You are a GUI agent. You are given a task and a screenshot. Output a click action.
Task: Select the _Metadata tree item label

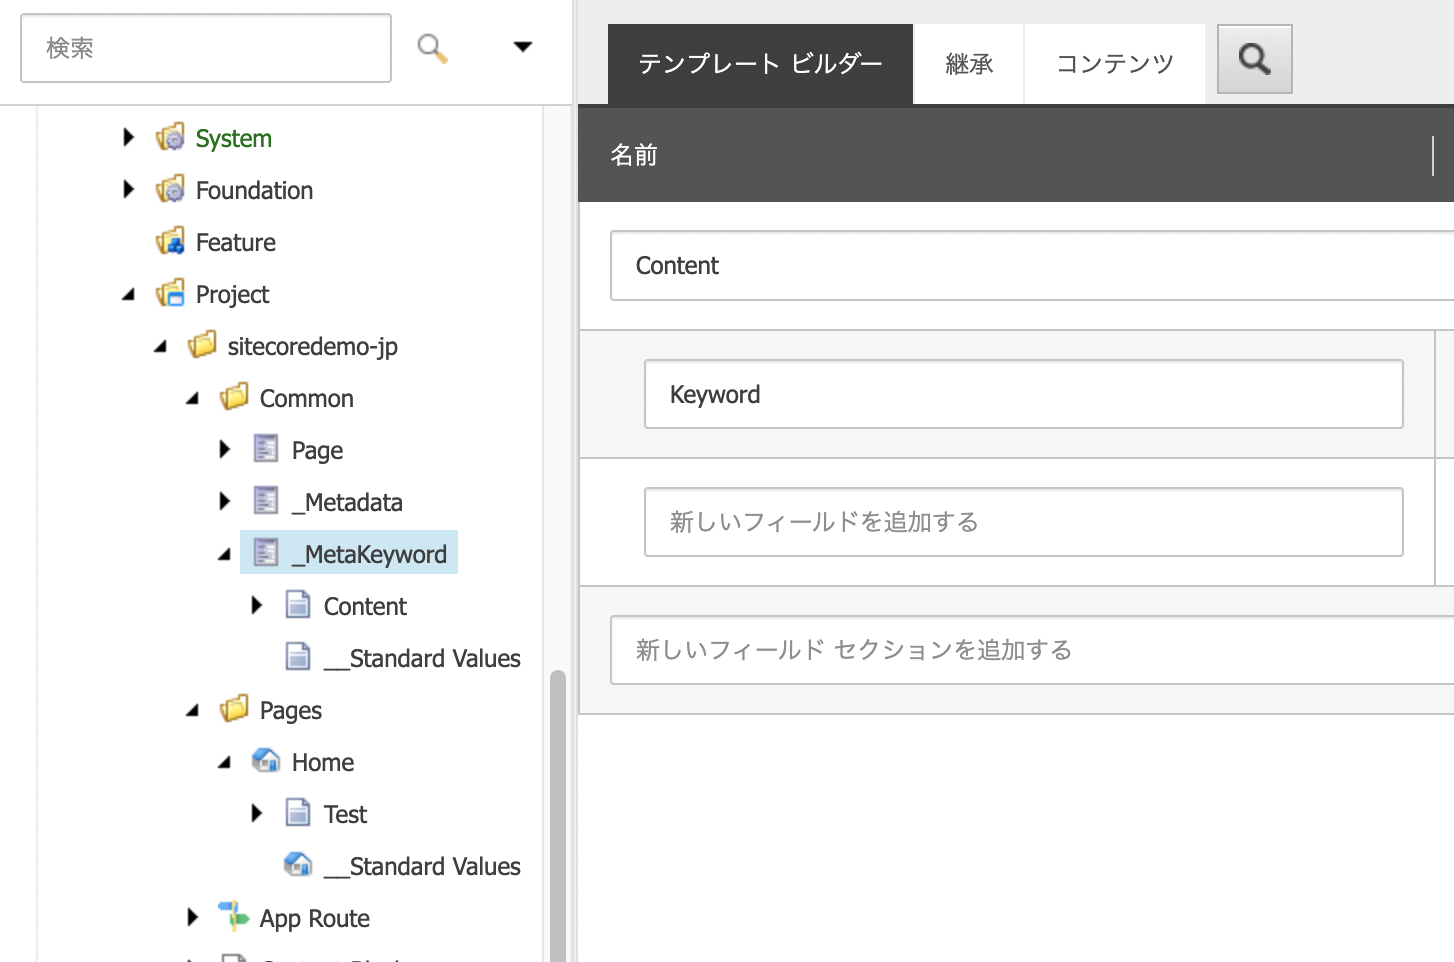(347, 502)
